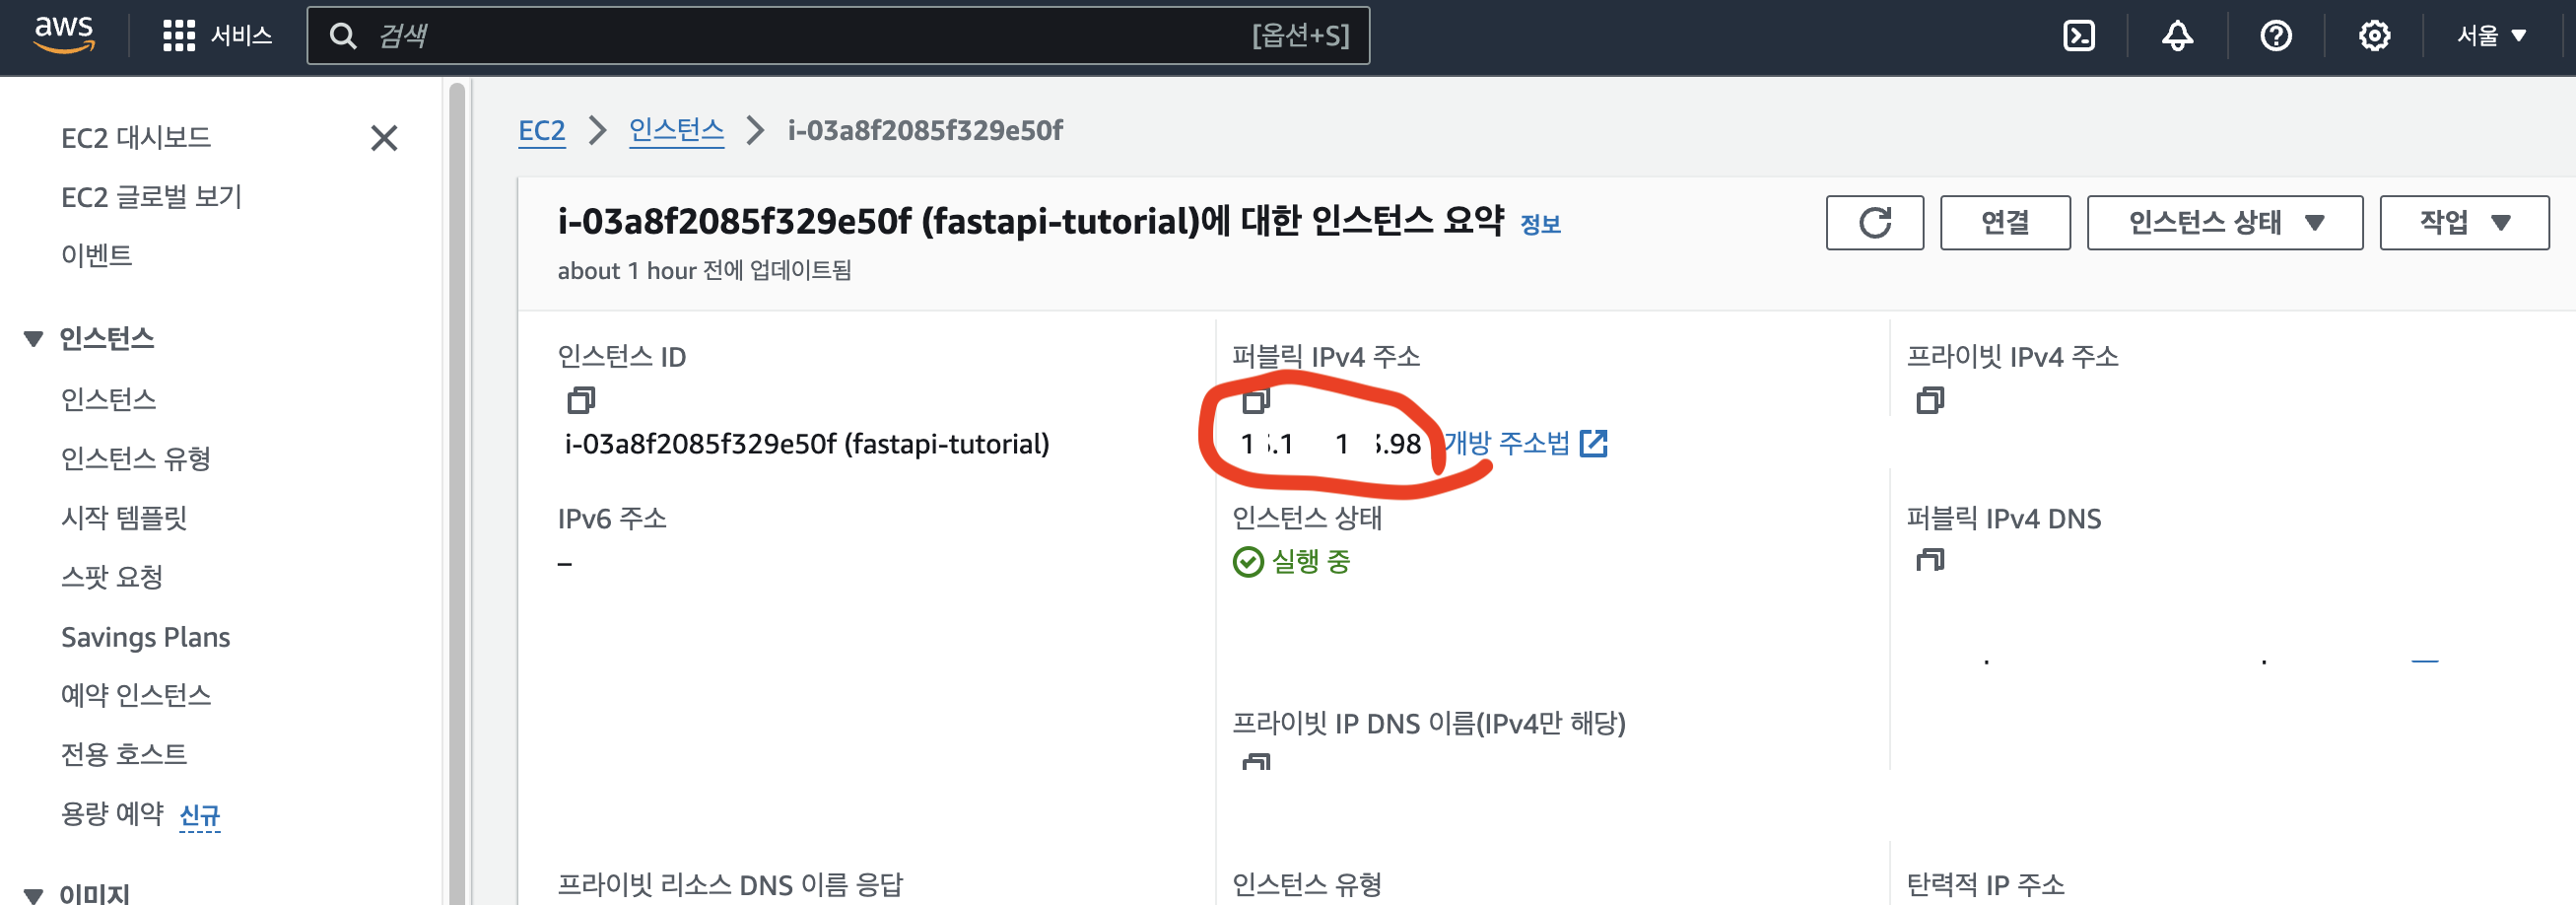Viewport: 2576px width, 905px height.
Task: Expand the 서울 region dropdown
Action: coord(2492,36)
